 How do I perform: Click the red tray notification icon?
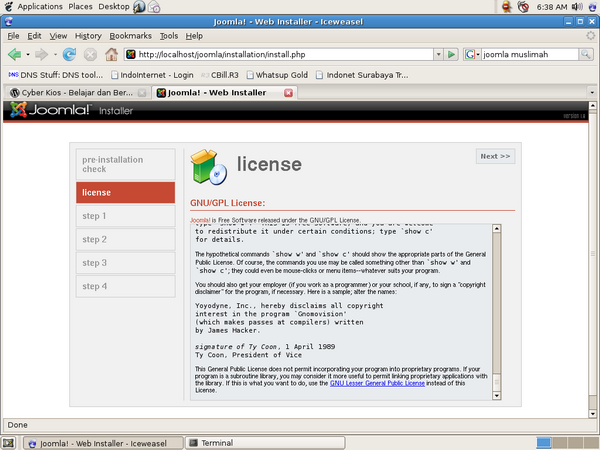pyautogui.click(x=507, y=7)
